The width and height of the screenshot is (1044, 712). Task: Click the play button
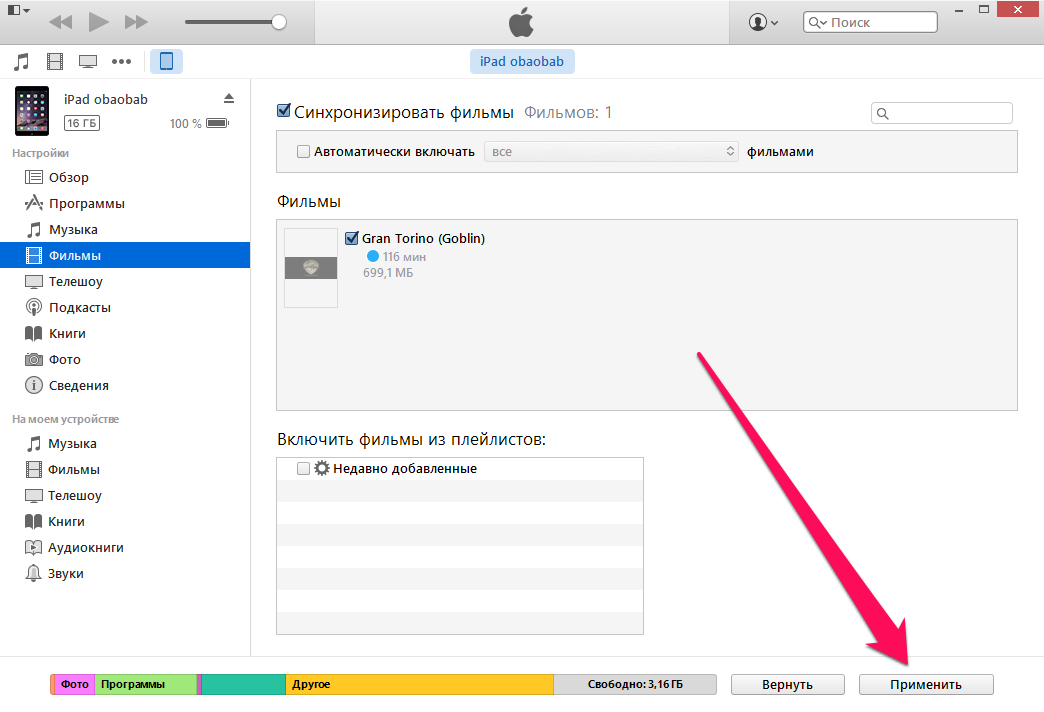point(99,22)
